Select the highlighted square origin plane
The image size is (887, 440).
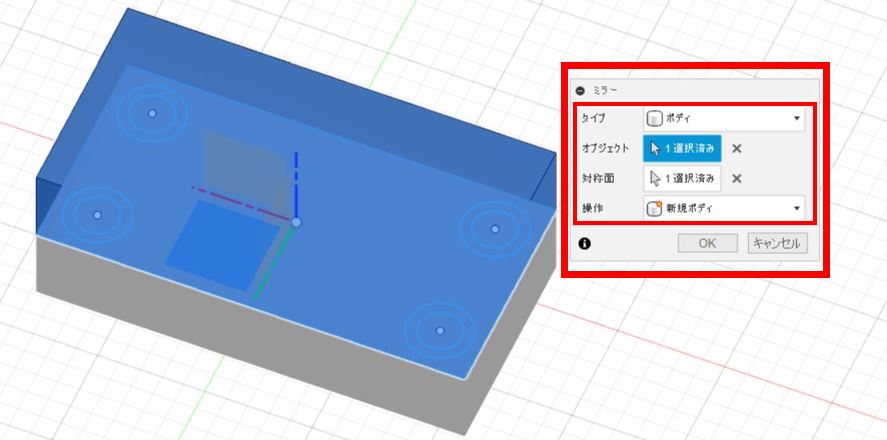click(x=222, y=244)
